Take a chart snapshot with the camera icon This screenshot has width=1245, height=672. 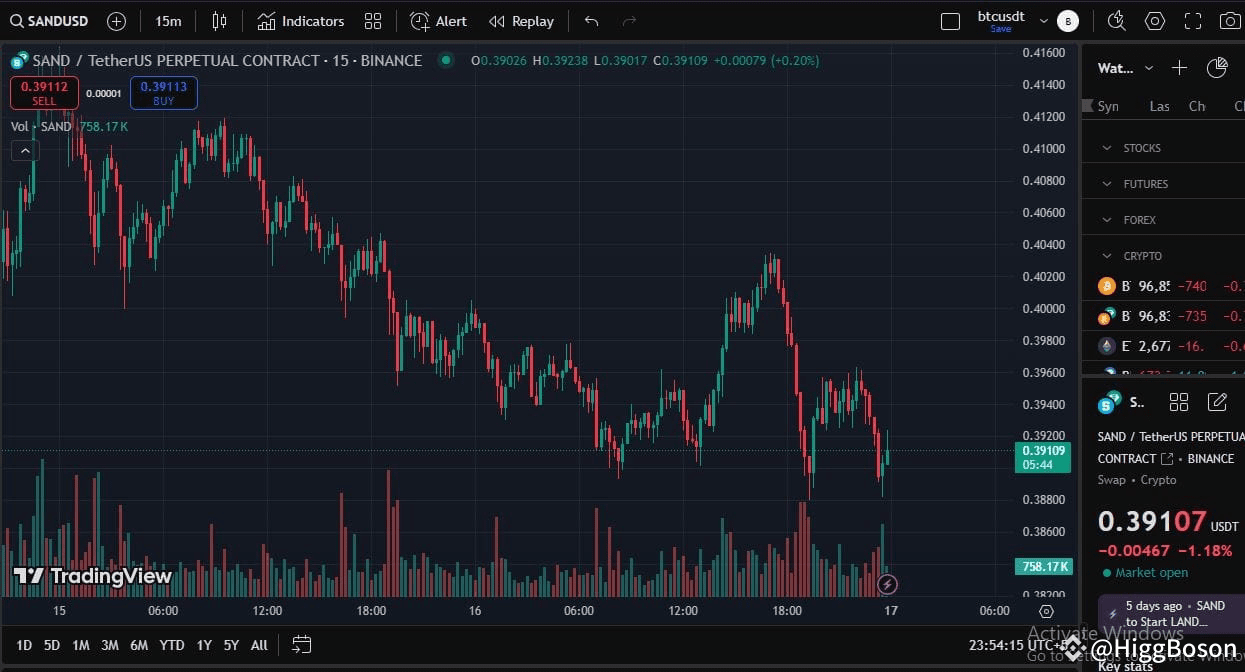(x=1232, y=20)
